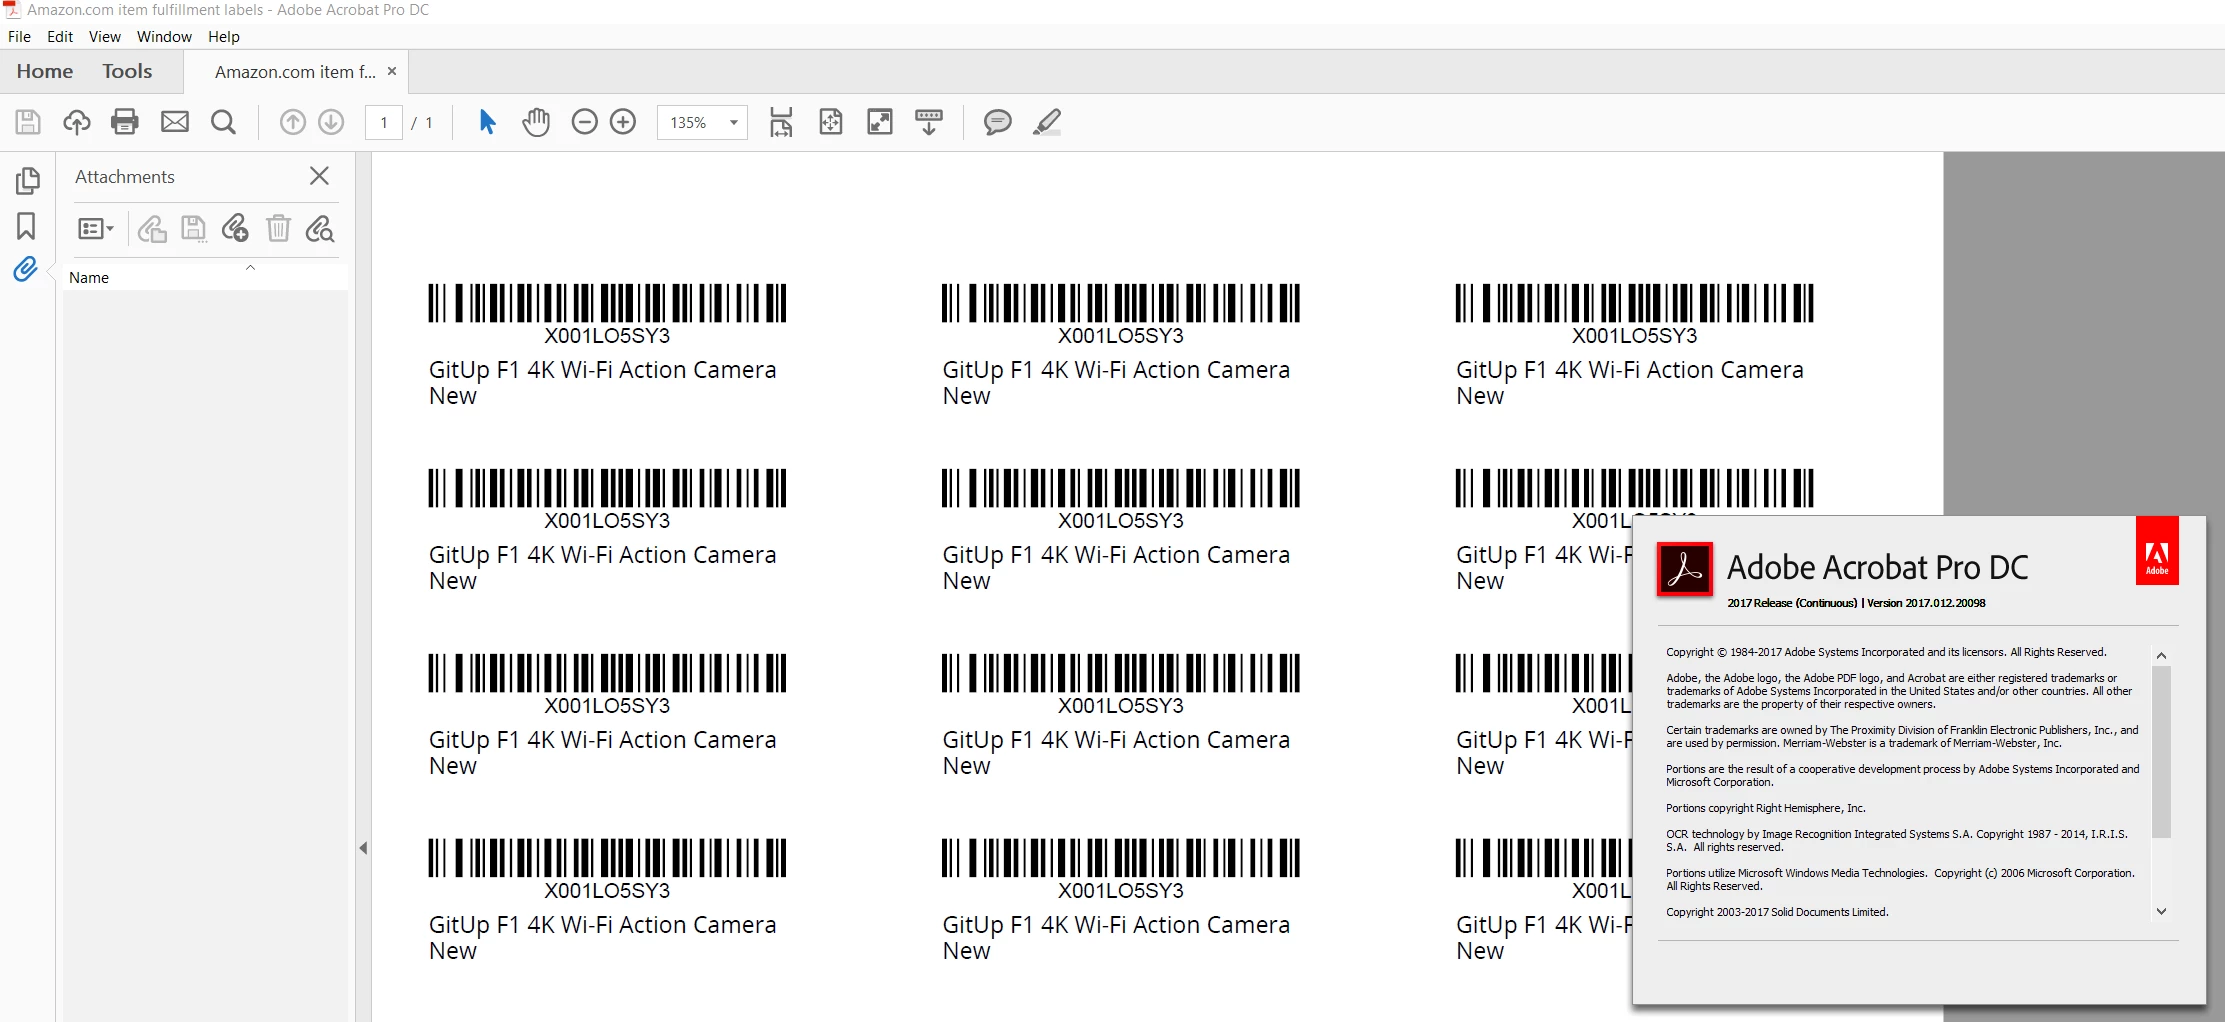
Task: Click the Print icon in toolbar
Action: (x=125, y=122)
